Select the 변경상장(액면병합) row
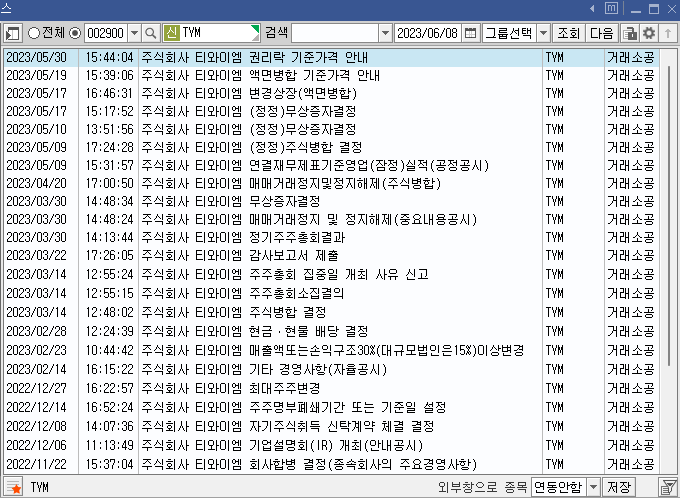Viewport: 680px width, 498px height. pyautogui.click(x=331, y=94)
